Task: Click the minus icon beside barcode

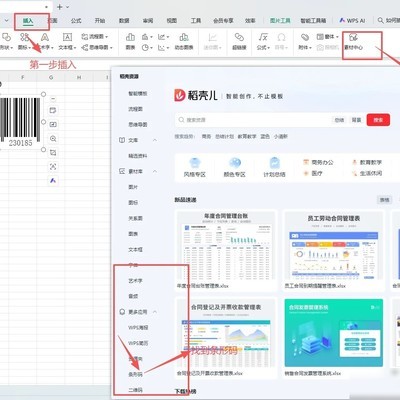Action: (53, 99)
